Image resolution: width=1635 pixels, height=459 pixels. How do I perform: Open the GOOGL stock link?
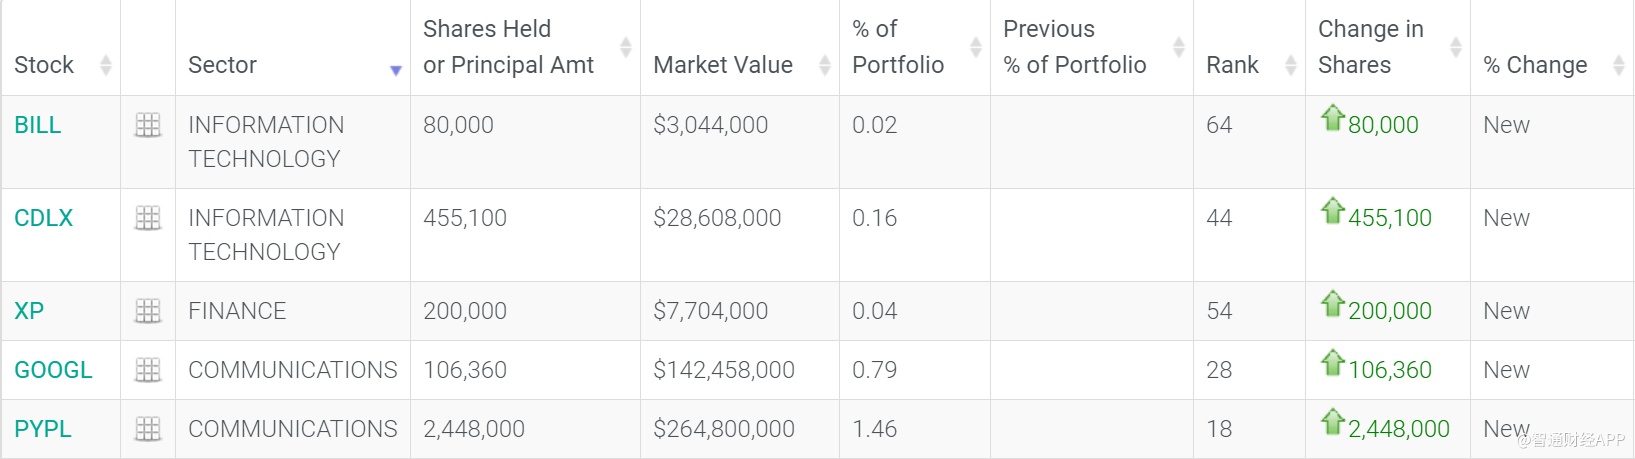point(53,370)
